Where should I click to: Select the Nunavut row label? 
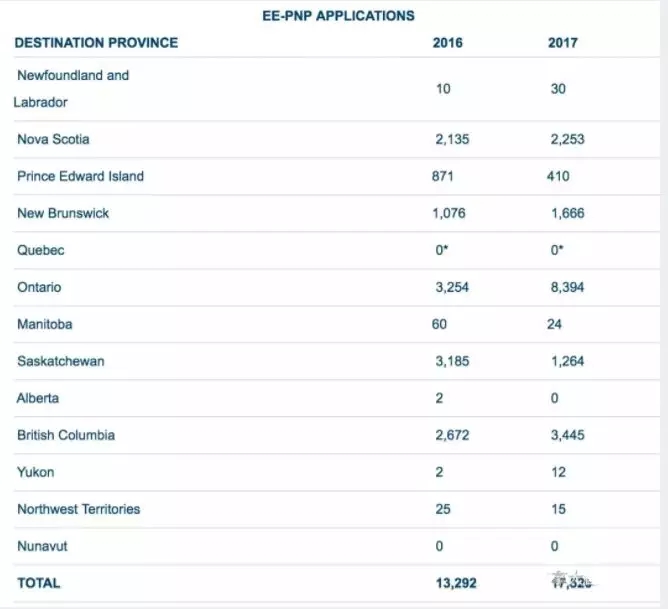42,546
